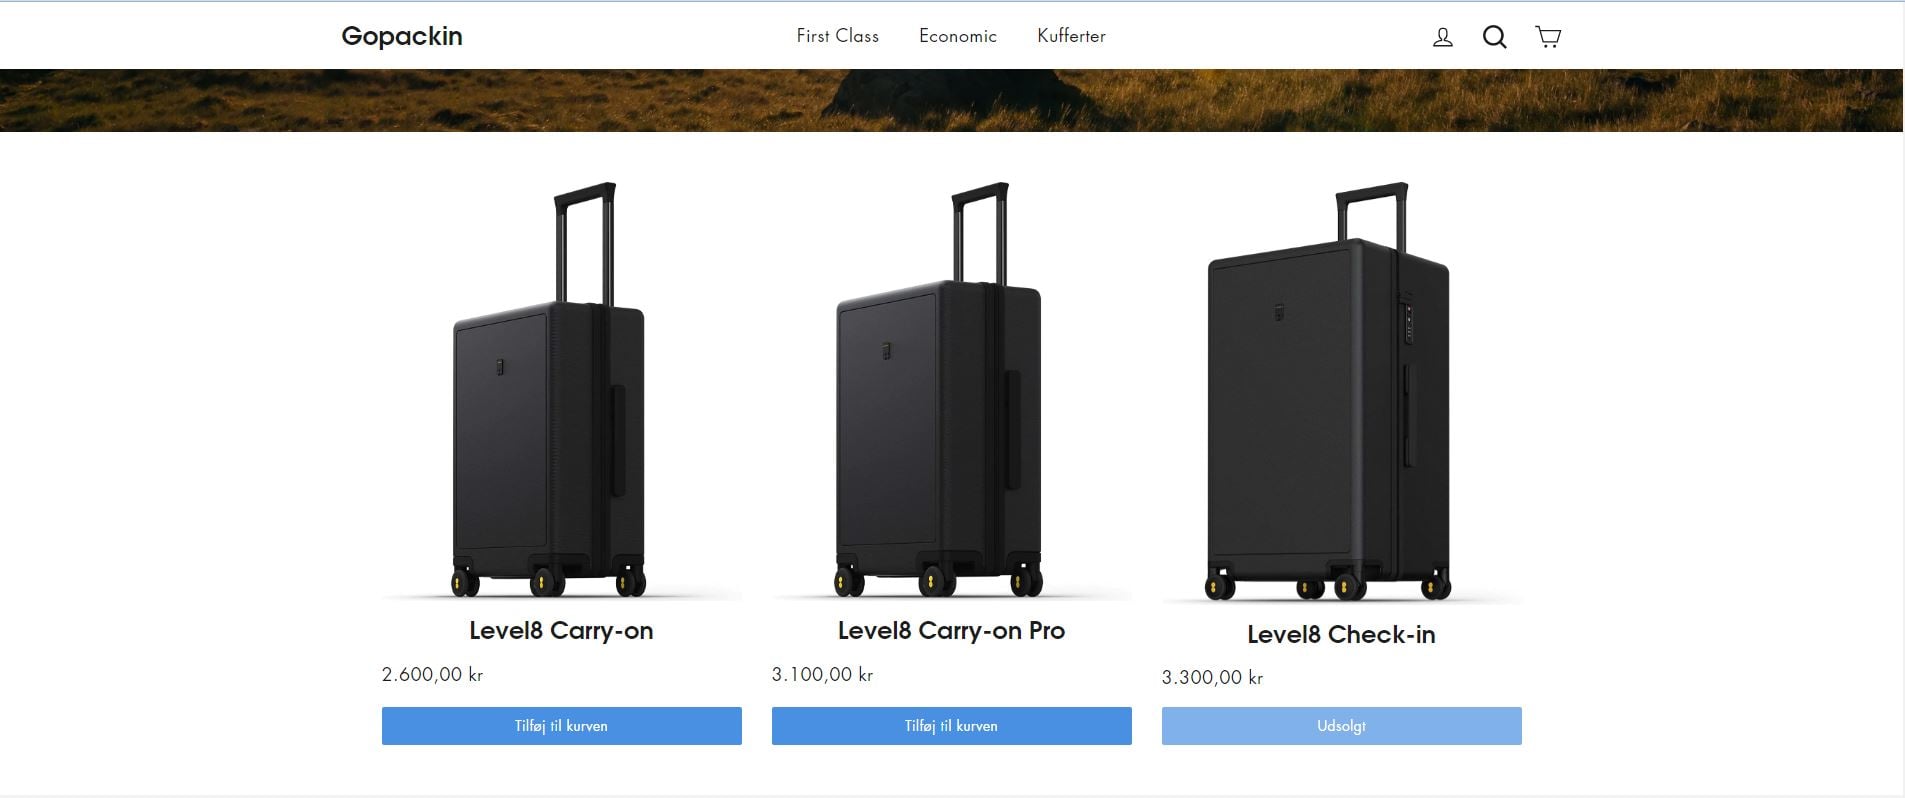View Level8 Carry-on Pro suitcase image

[952, 390]
